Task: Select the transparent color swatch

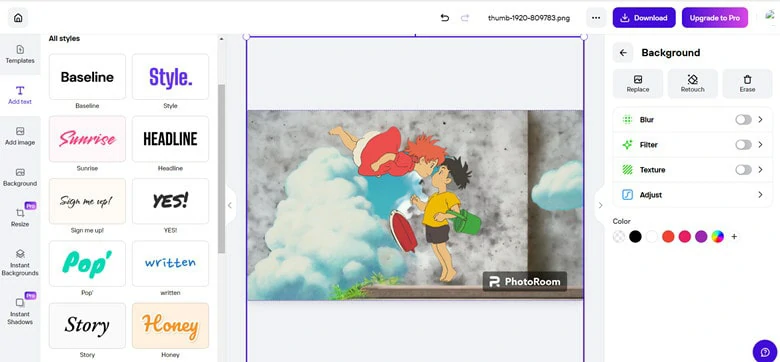Action: pyautogui.click(x=619, y=237)
